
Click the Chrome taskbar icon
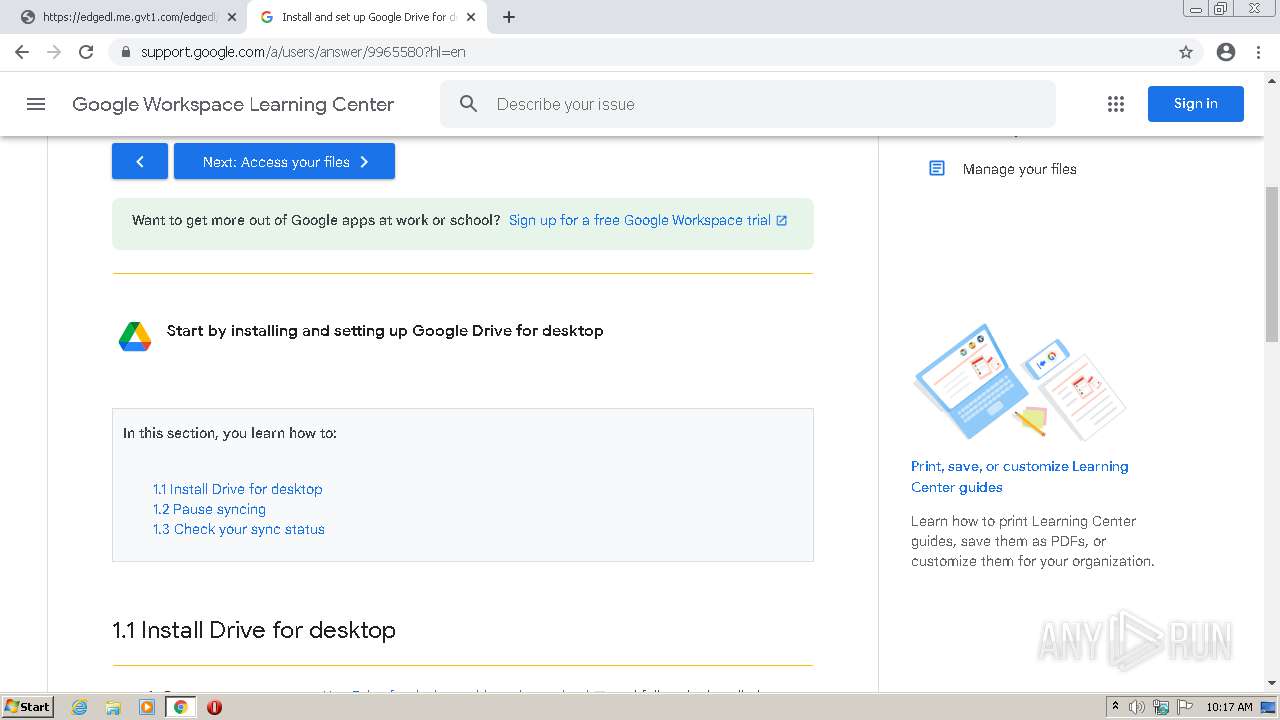pos(181,707)
